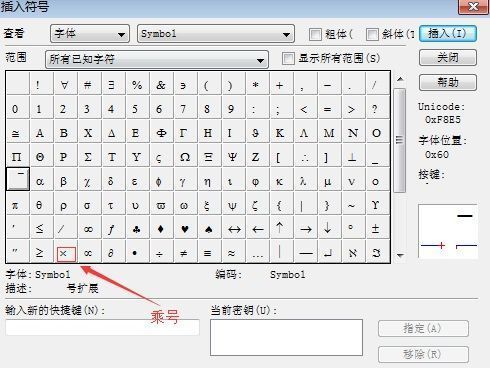The height and width of the screenshot is (368, 490).
Task: Choose the lowercase beta symbol
Action: (63, 181)
